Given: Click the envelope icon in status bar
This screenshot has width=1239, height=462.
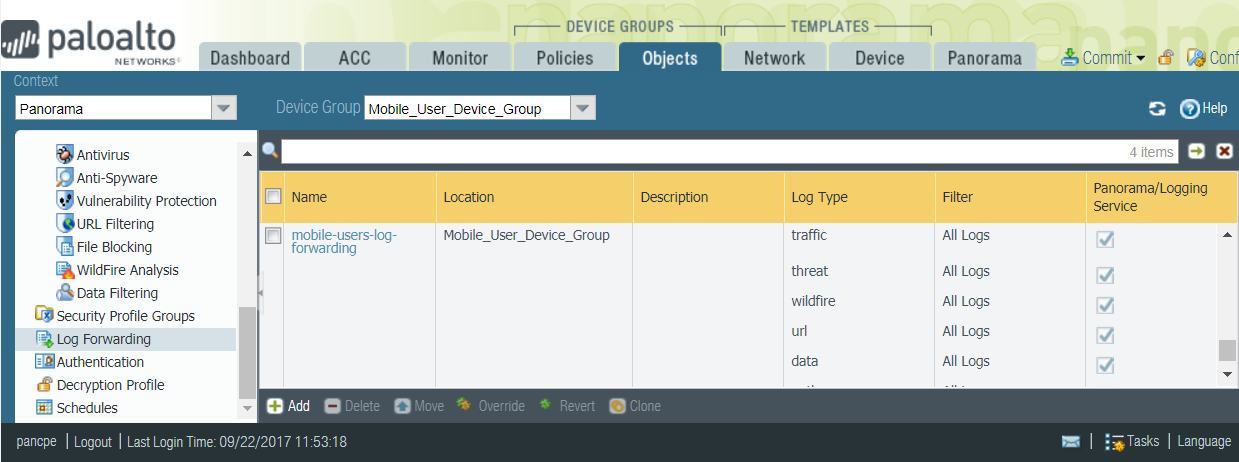Looking at the screenshot, I should click(1071, 441).
